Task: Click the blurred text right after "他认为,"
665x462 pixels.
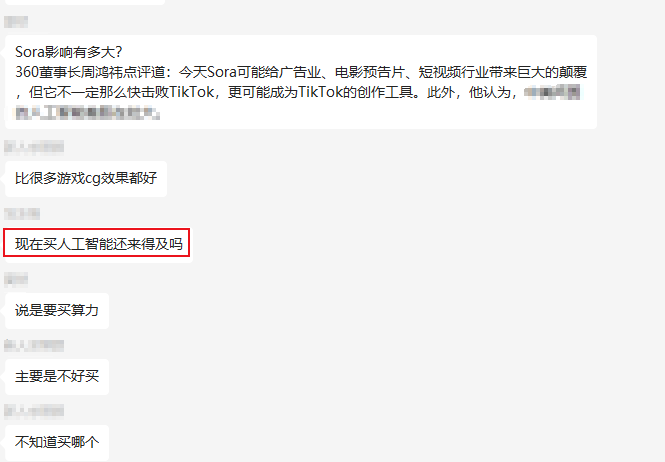Action: 552,92
